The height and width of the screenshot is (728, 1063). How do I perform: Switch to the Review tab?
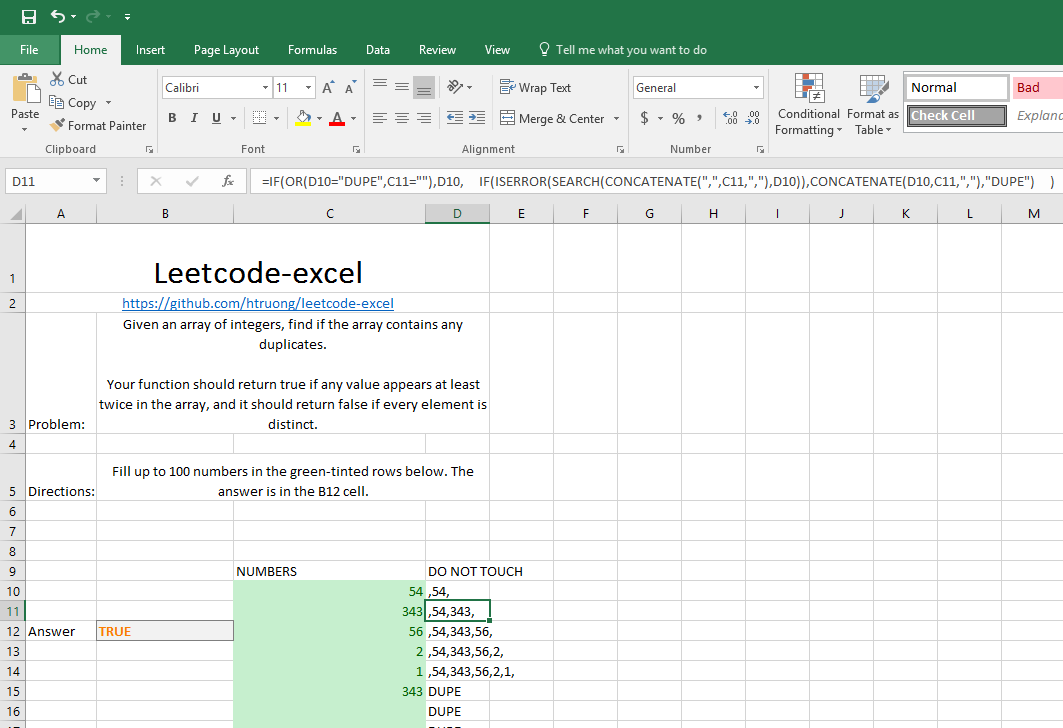(437, 49)
